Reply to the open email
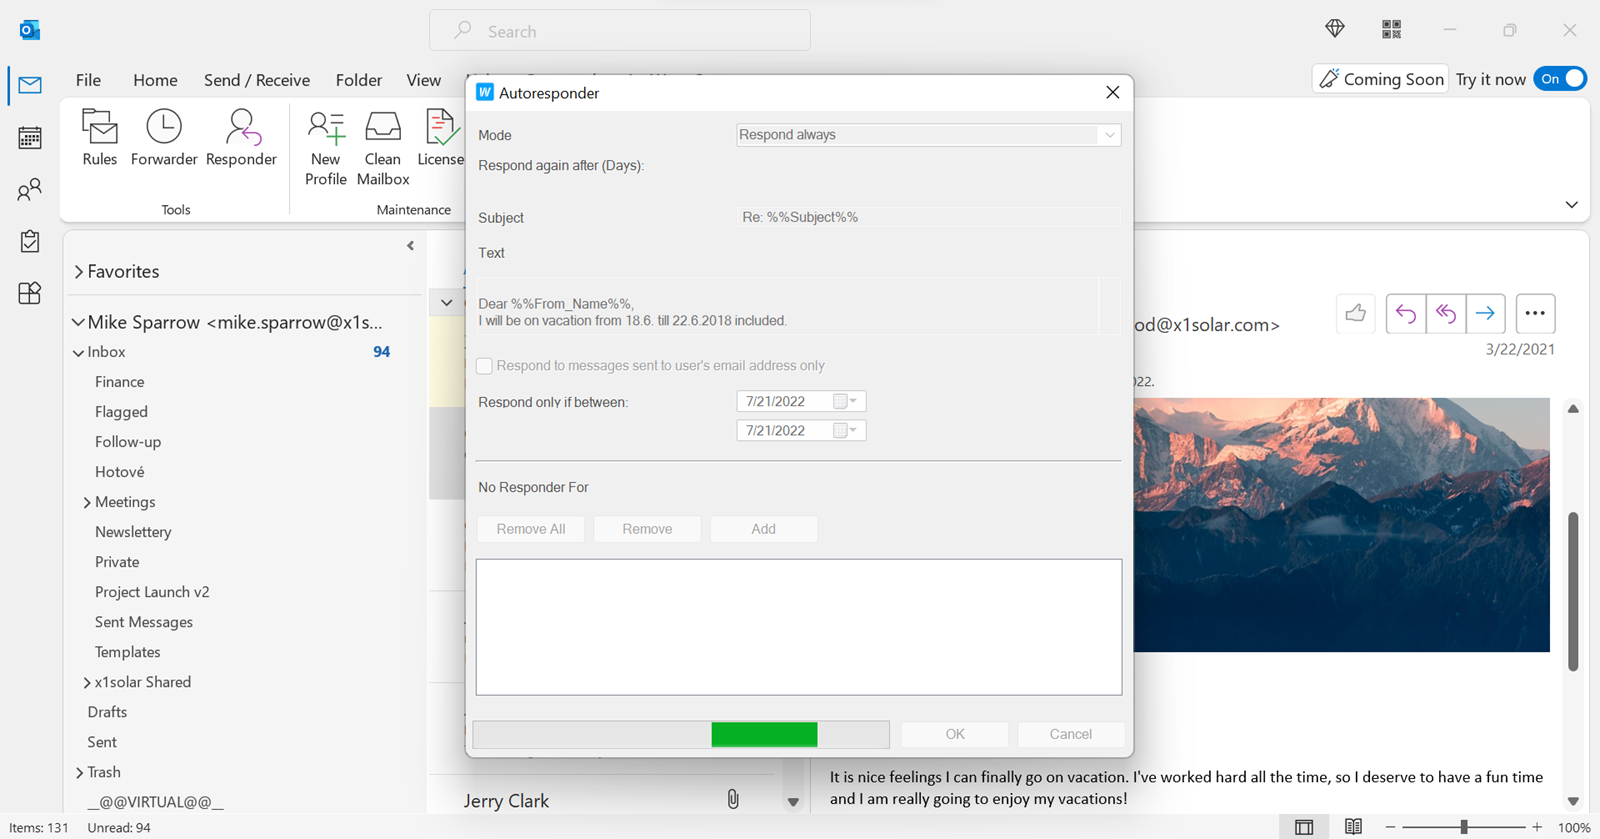The width and height of the screenshot is (1600, 839). (x=1406, y=314)
